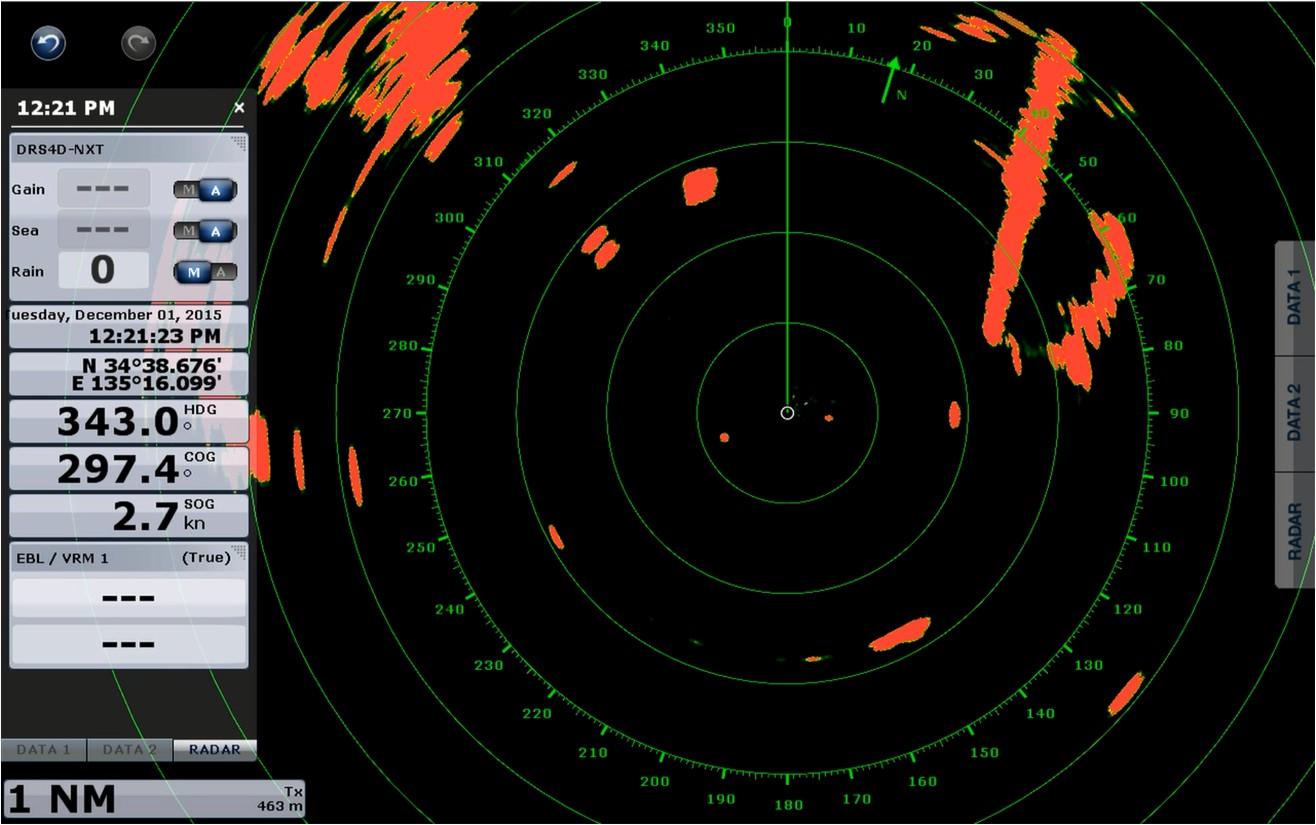Open the DRS4D-NXT panel corner grip
This screenshot has width=1316, height=825.
click(x=238, y=143)
